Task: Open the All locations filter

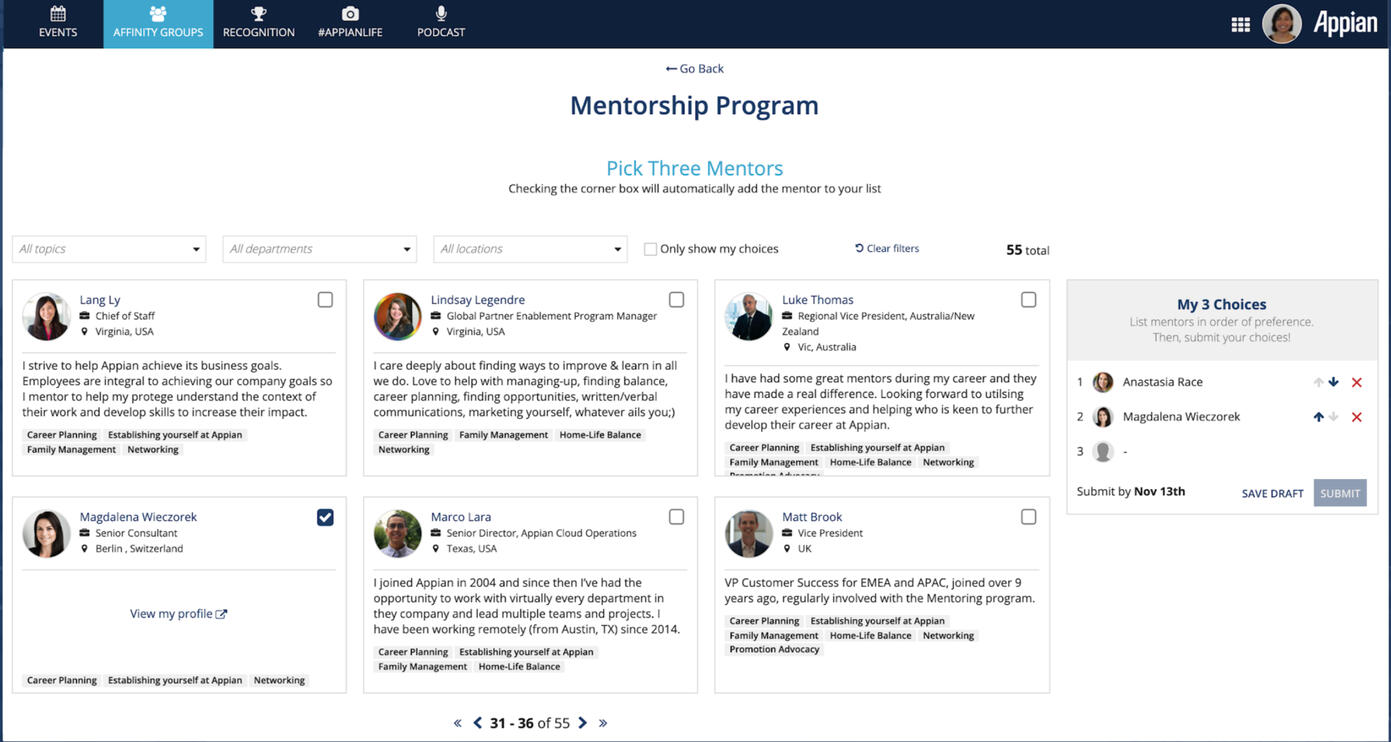Action: [530, 249]
